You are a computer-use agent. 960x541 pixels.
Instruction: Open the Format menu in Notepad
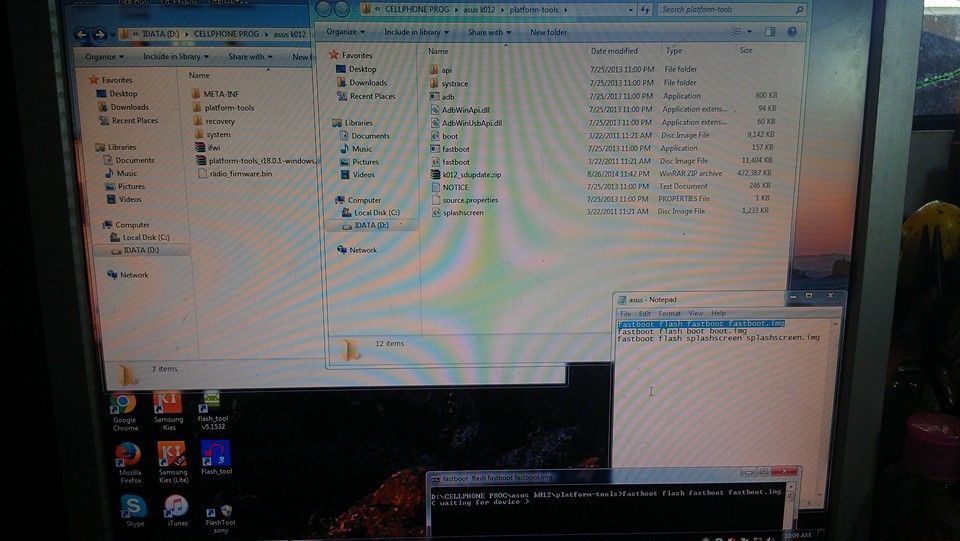click(x=669, y=313)
